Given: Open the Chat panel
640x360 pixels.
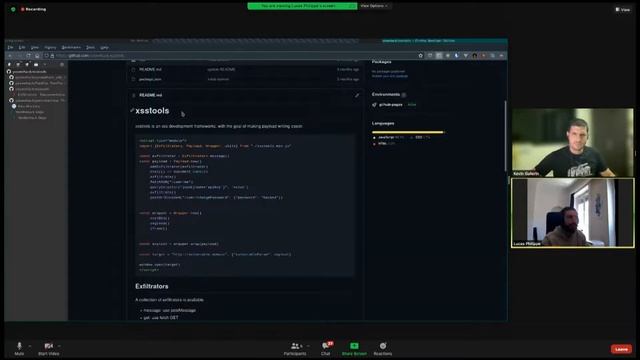Looking at the screenshot, I should [326, 349].
